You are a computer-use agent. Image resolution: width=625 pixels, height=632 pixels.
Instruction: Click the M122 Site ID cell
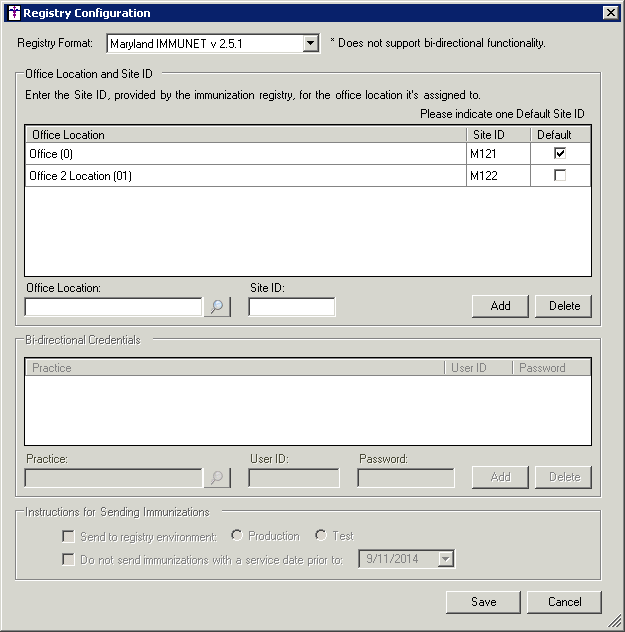[x=497, y=176]
